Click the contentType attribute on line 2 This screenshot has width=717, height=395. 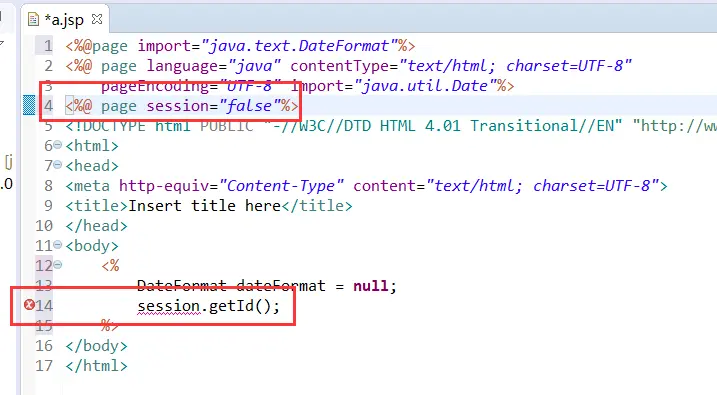pyautogui.click(x=344, y=66)
